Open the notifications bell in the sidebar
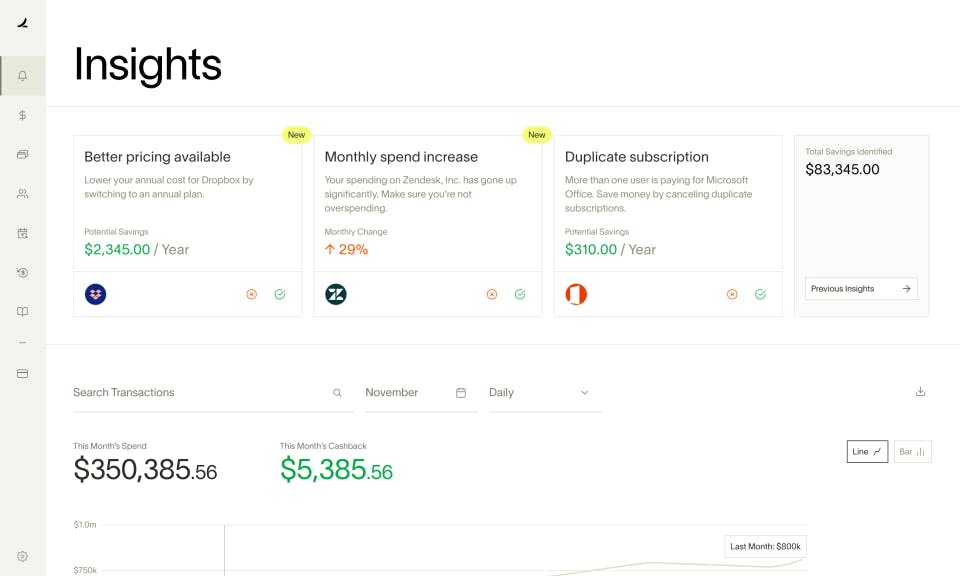 [x=21, y=75]
